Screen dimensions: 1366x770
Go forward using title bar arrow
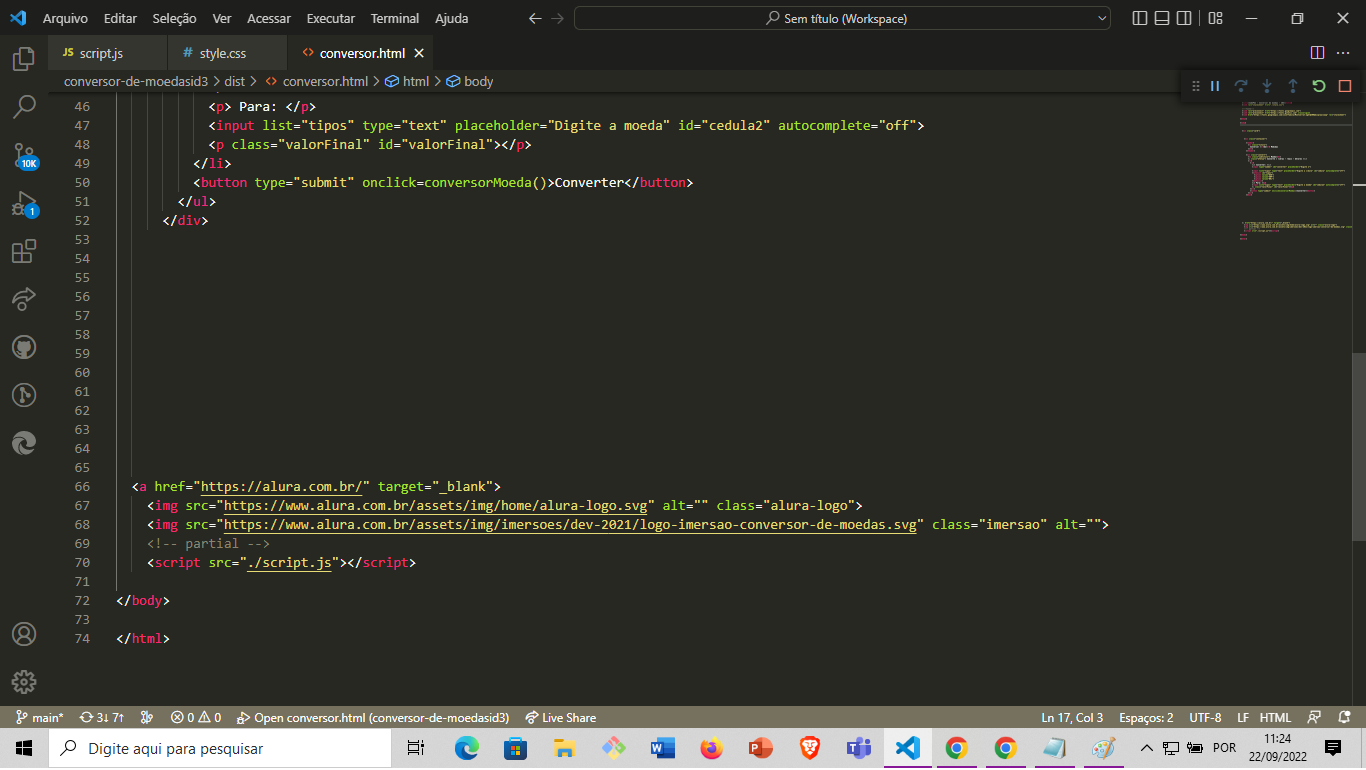point(558,18)
